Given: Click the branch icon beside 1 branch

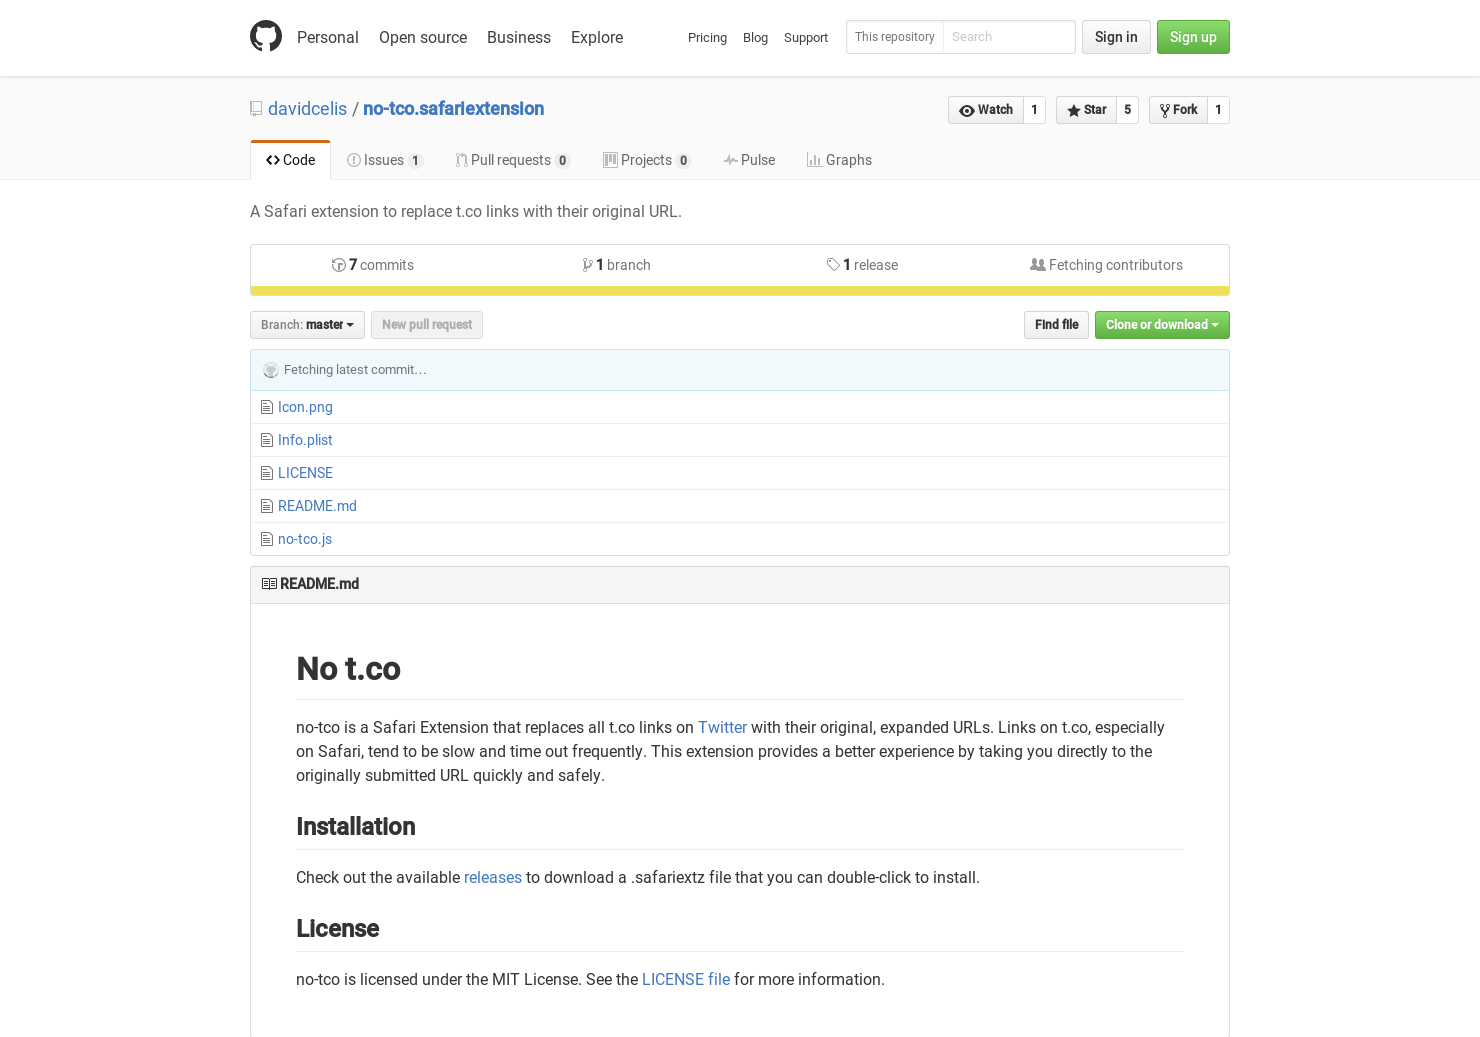Looking at the screenshot, I should point(588,265).
